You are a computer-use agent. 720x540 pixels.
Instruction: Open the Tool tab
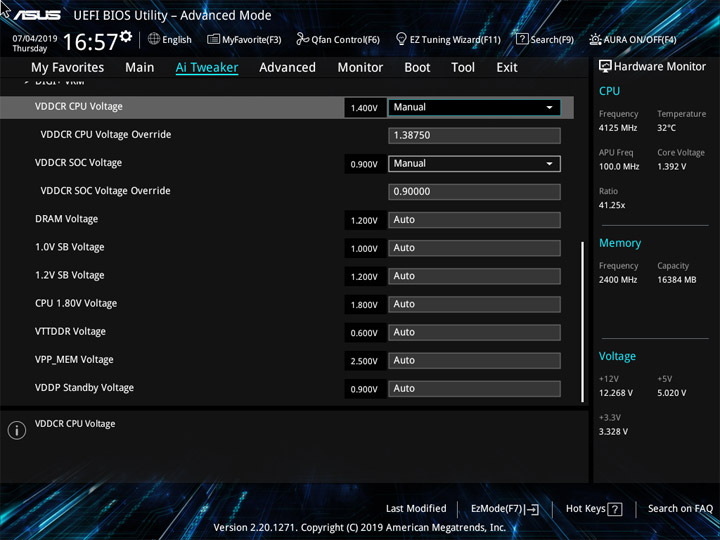463,68
